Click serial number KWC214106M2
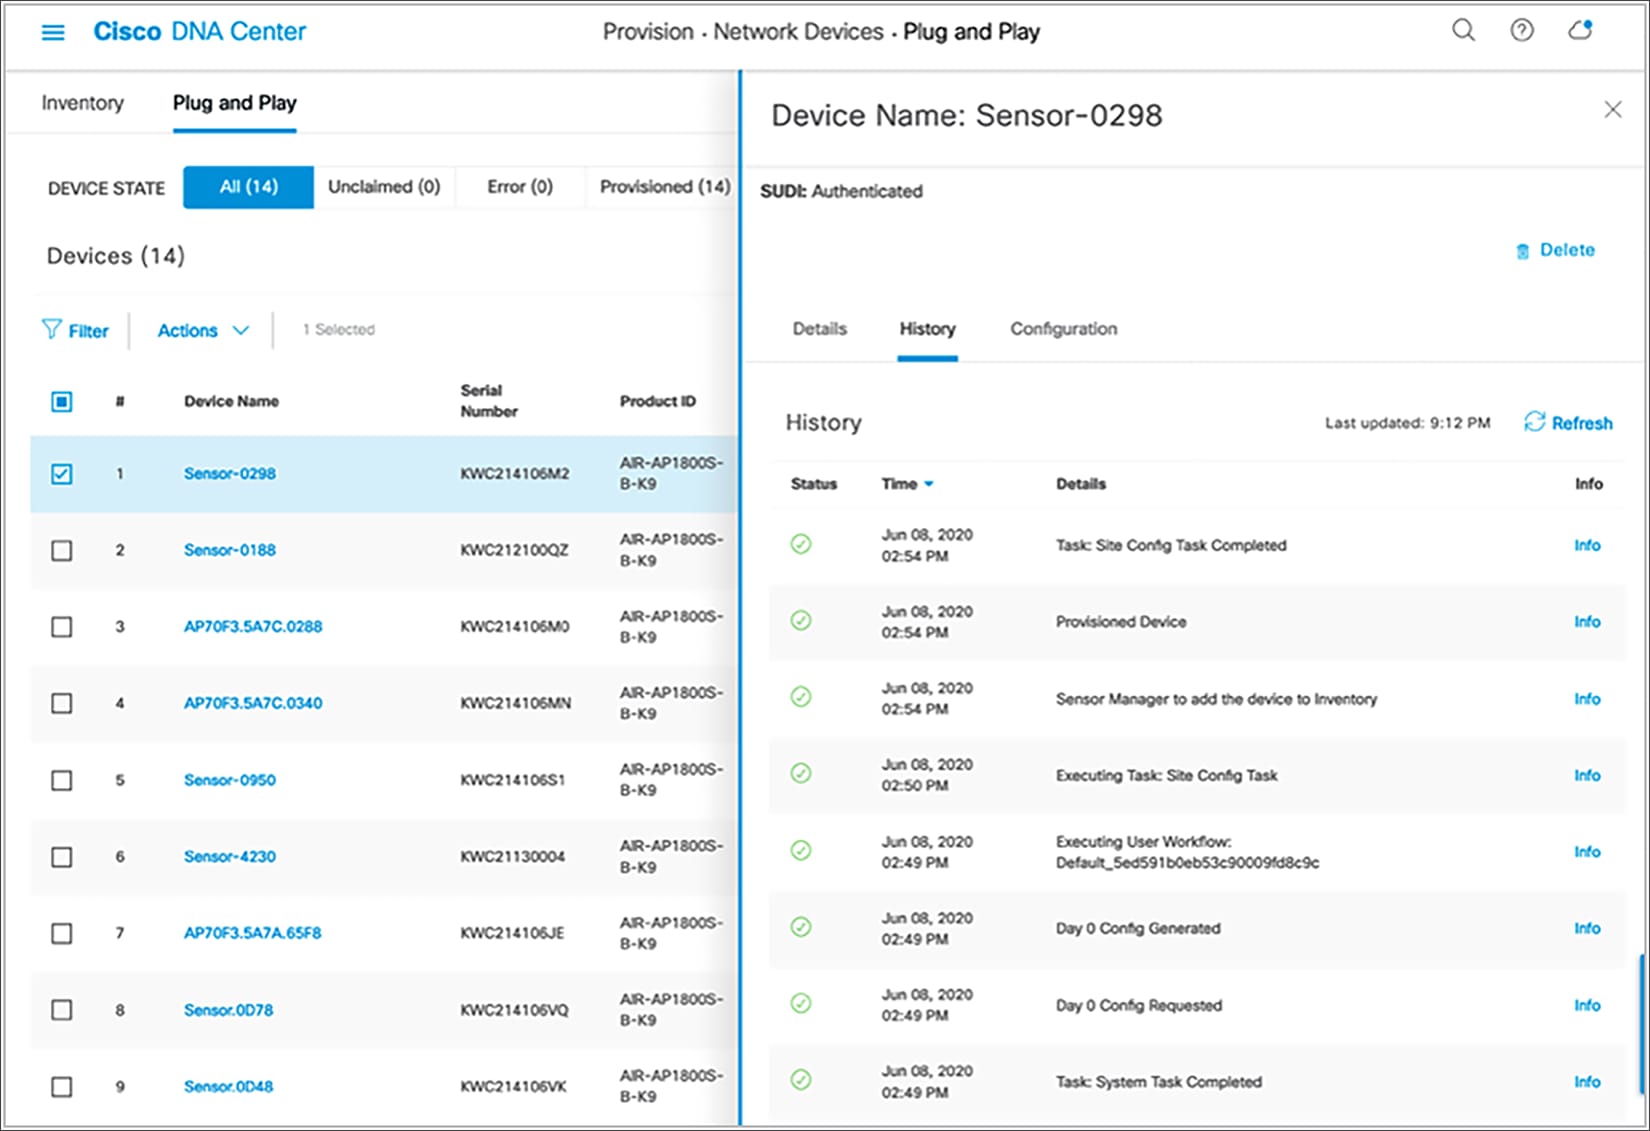1650x1131 pixels. tap(515, 474)
